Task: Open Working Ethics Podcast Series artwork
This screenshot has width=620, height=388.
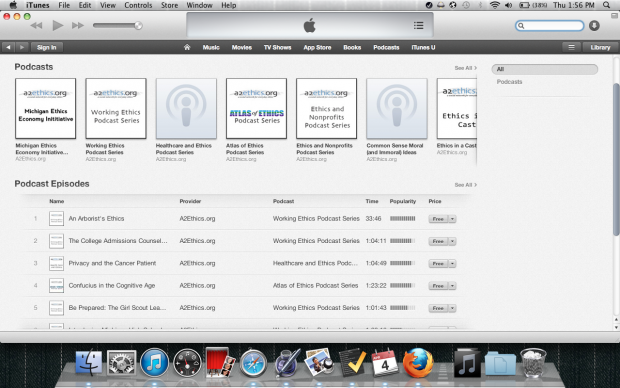Action: coord(116,108)
